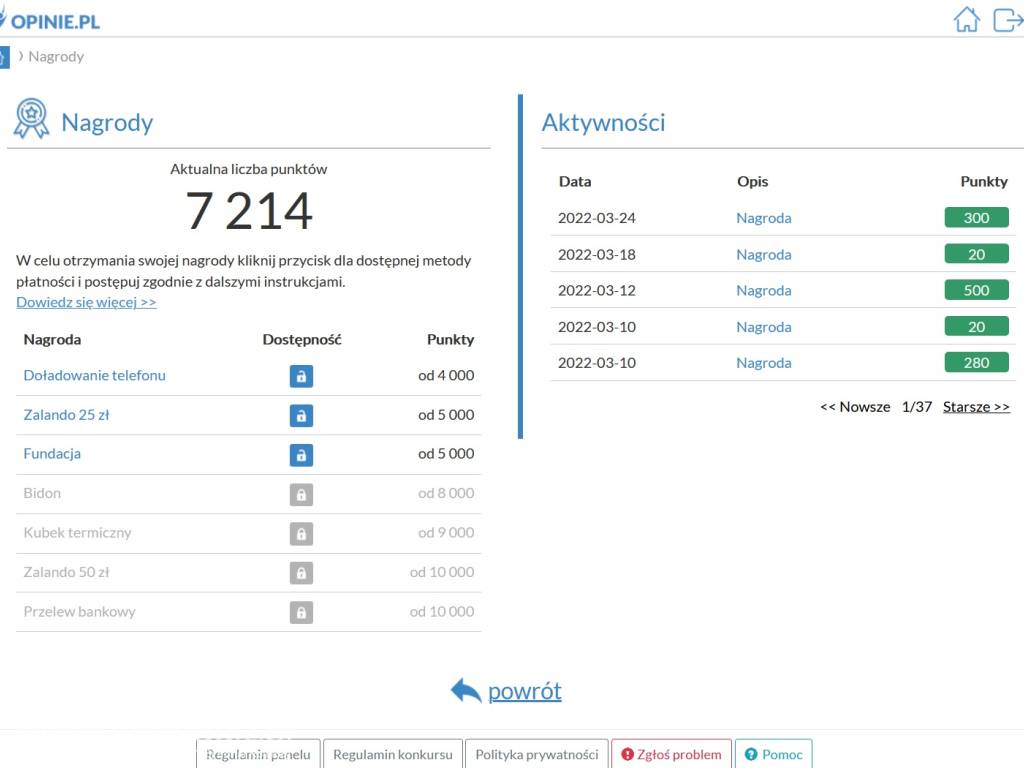The height and width of the screenshot is (768, 1024).
Task: Click locked padlock for Zalando 50 zł
Action: [x=301, y=573]
